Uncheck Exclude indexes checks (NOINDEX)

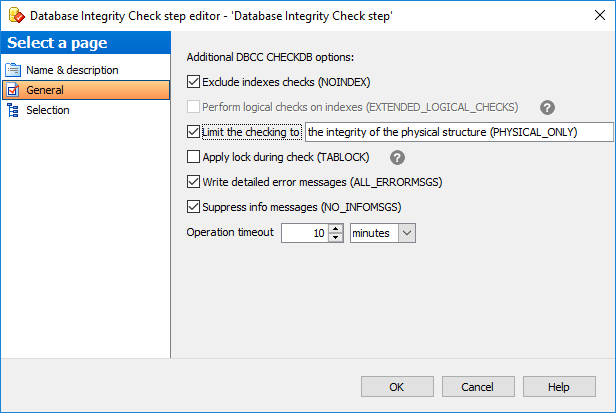tap(193, 82)
